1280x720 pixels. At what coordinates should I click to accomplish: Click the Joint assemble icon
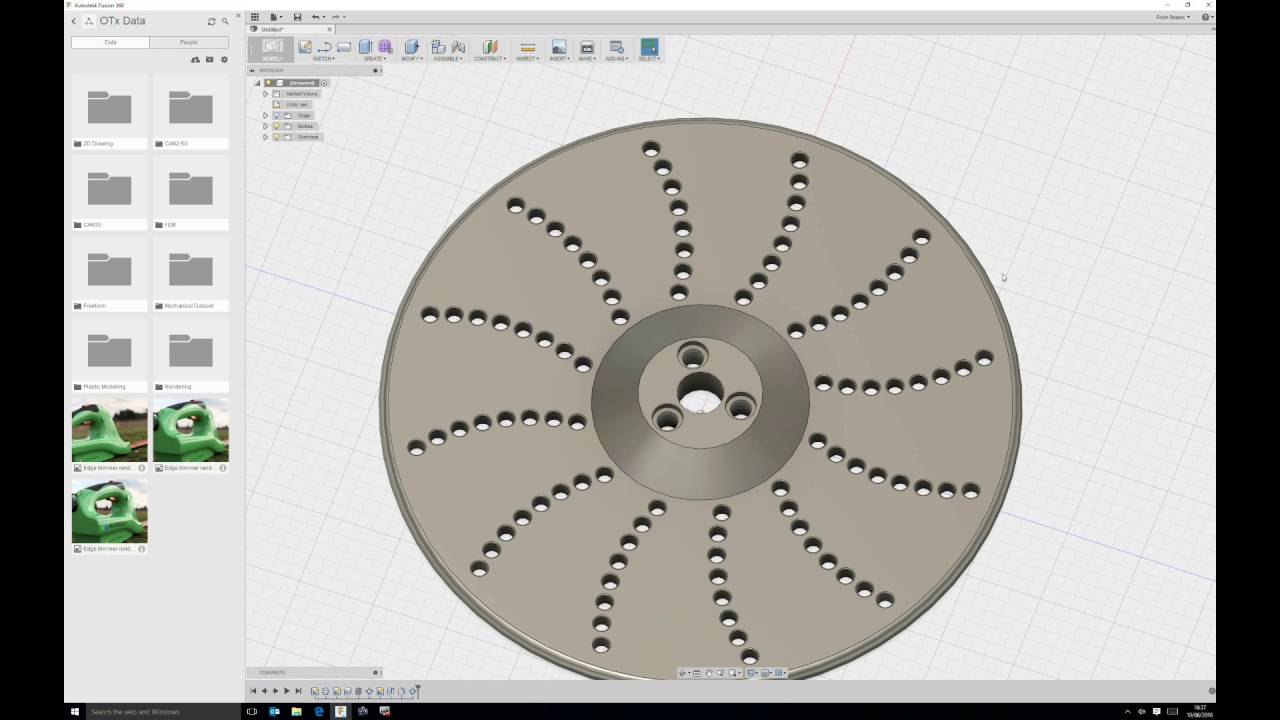pyautogui.click(x=458, y=47)
